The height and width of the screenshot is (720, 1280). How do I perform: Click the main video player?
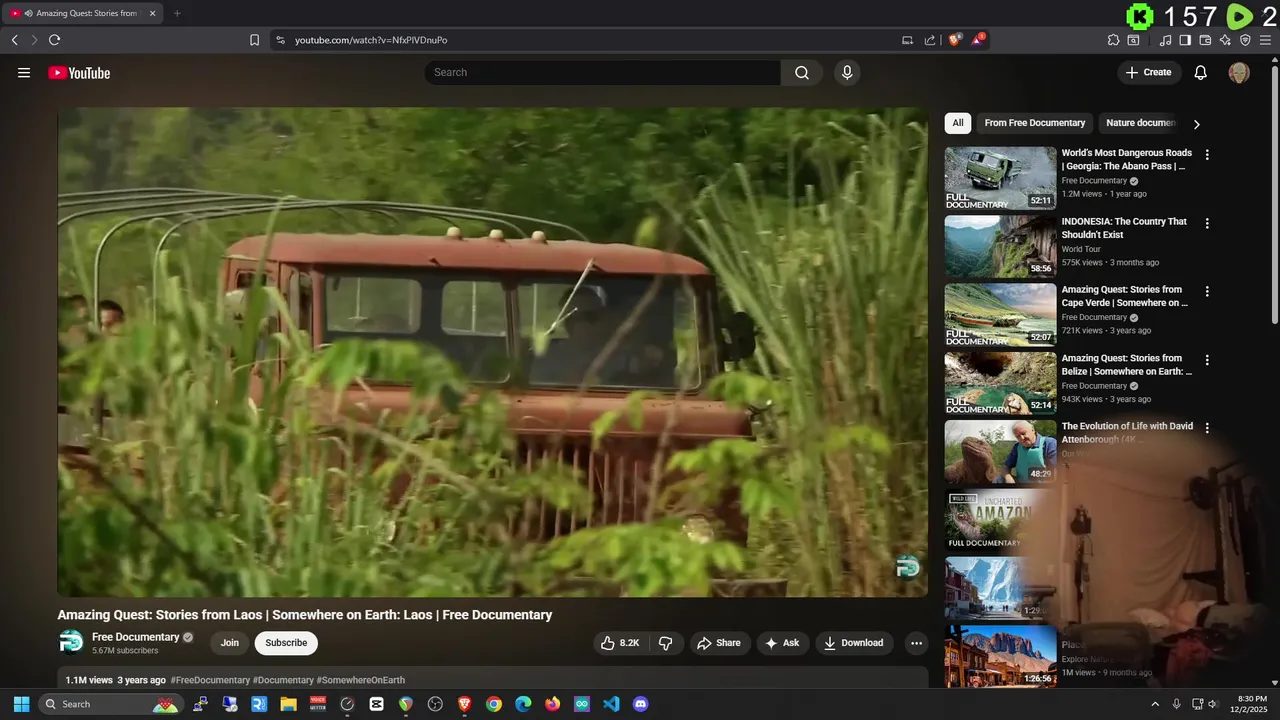tap(492, 352)
